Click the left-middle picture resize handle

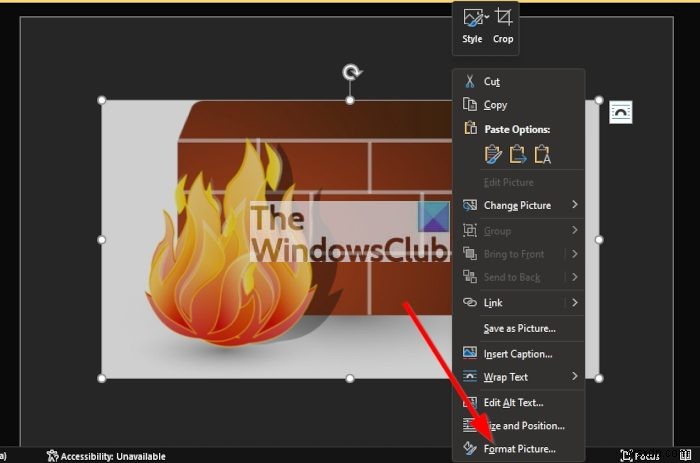coord(101,239)
